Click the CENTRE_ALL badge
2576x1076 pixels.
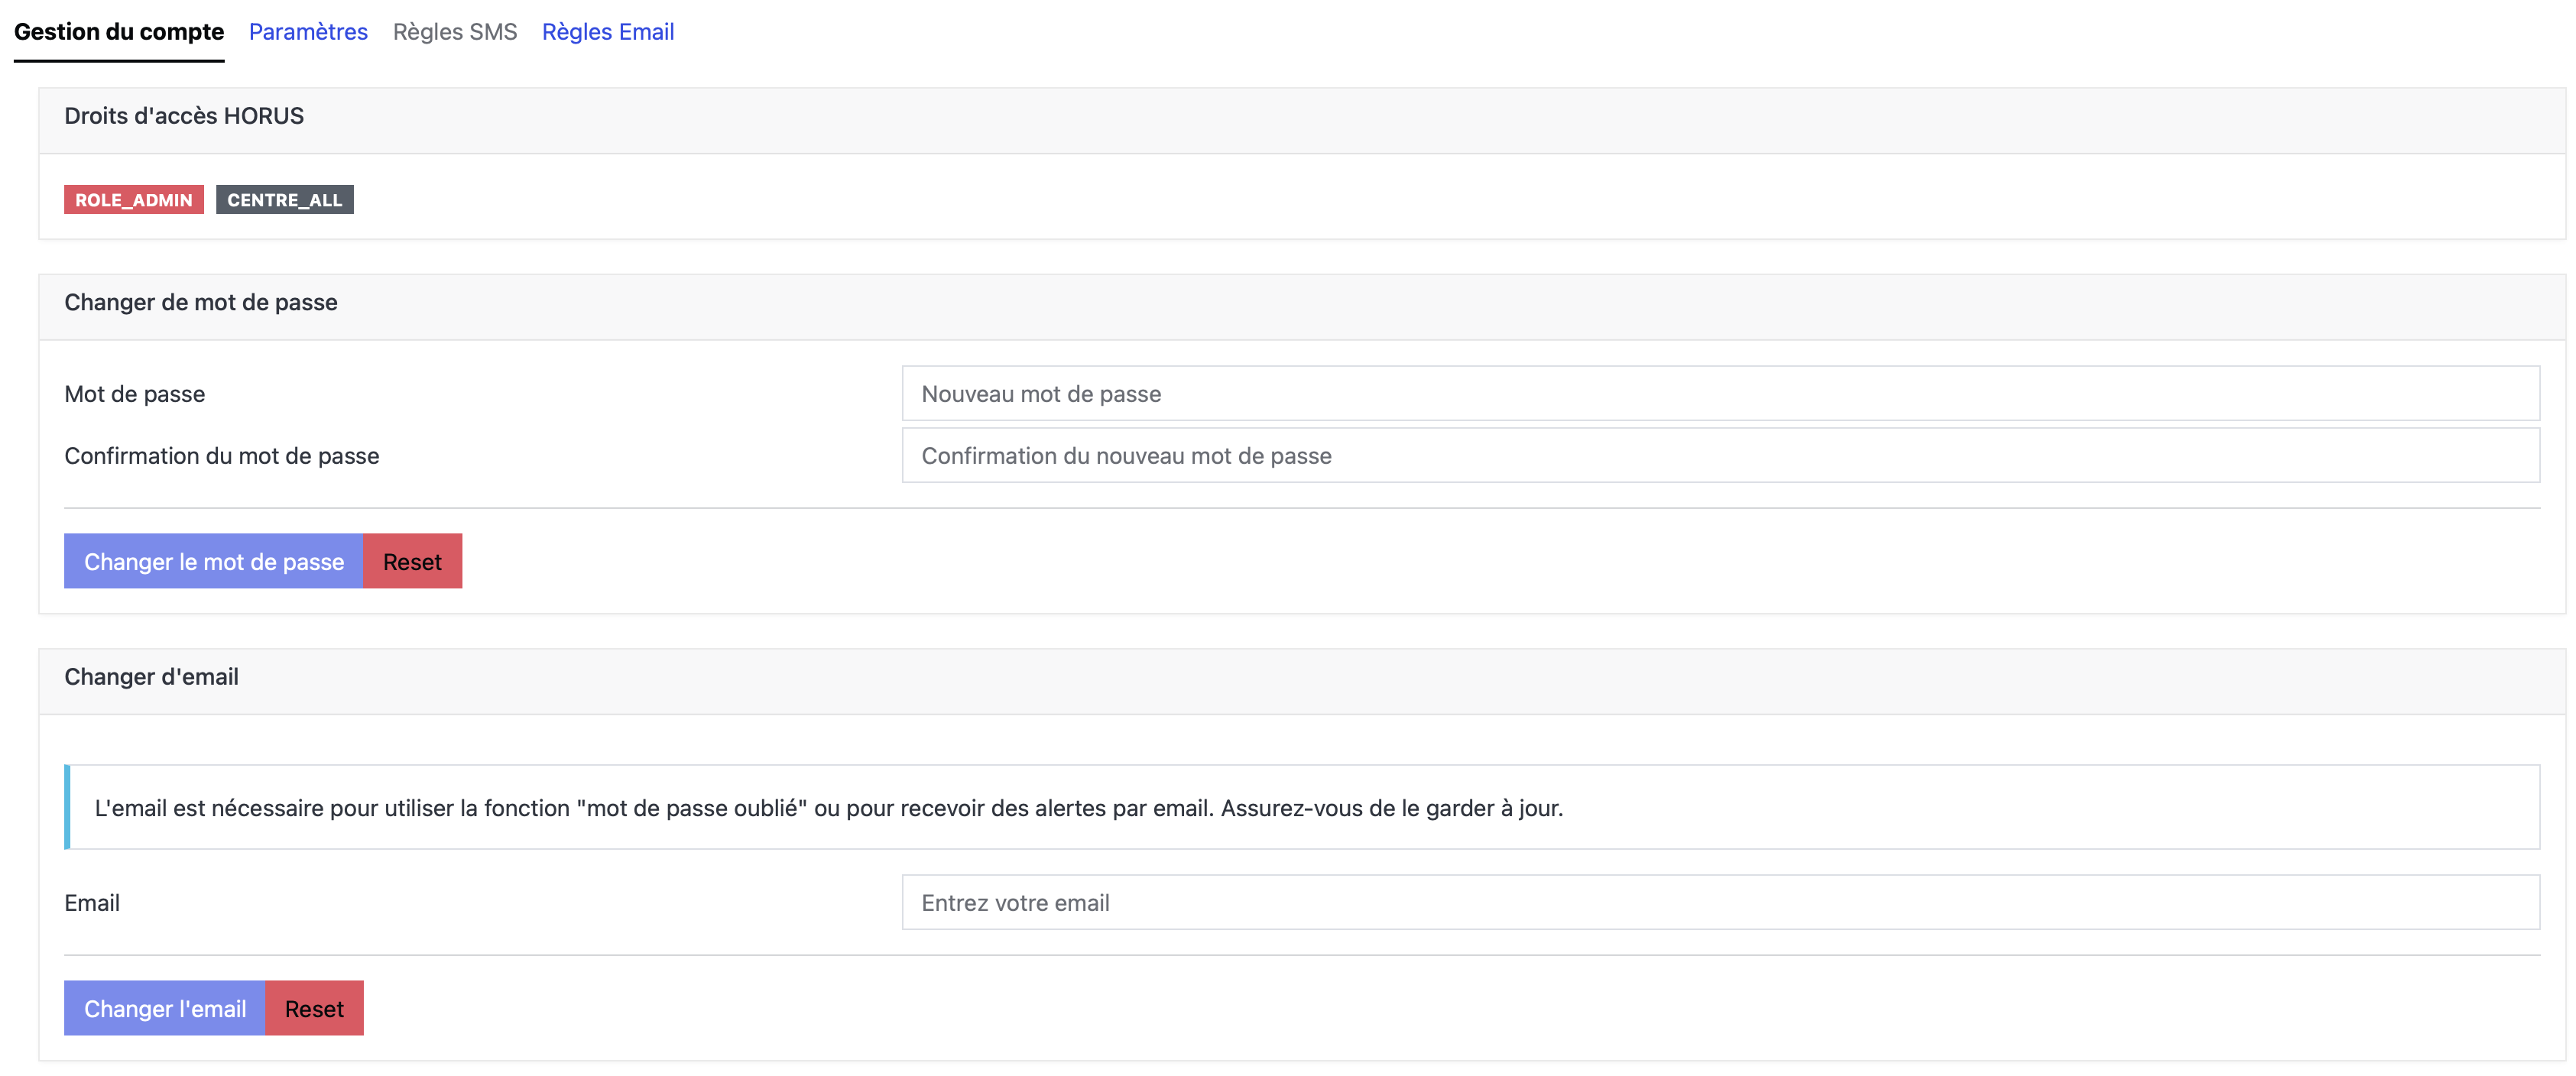pos(284,199)
